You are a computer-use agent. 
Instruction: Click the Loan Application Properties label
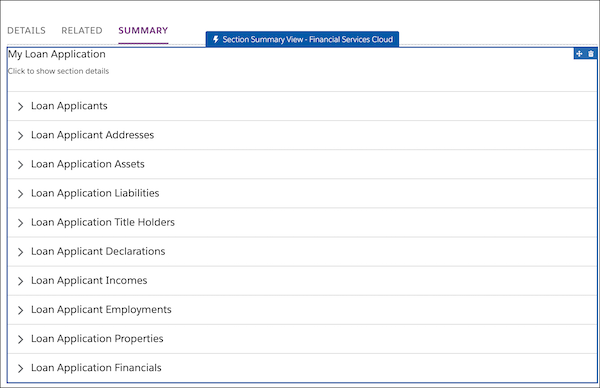(97, 339)
